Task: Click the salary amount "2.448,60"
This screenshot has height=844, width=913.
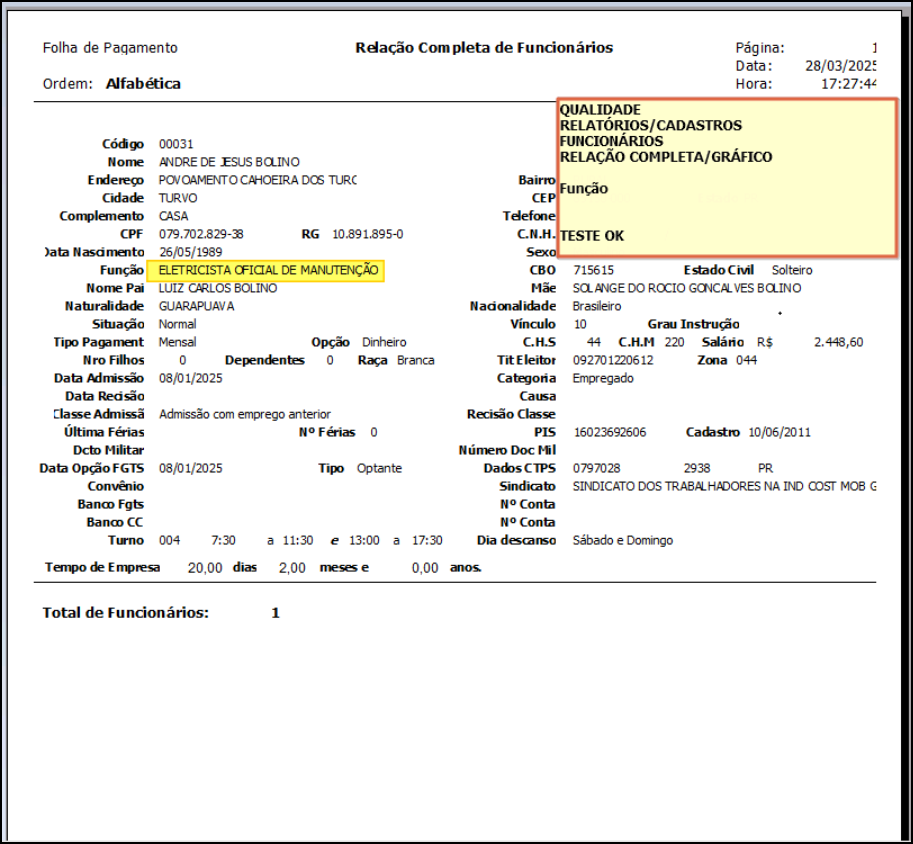Action: pyautogui.click(x=838, y=342)
